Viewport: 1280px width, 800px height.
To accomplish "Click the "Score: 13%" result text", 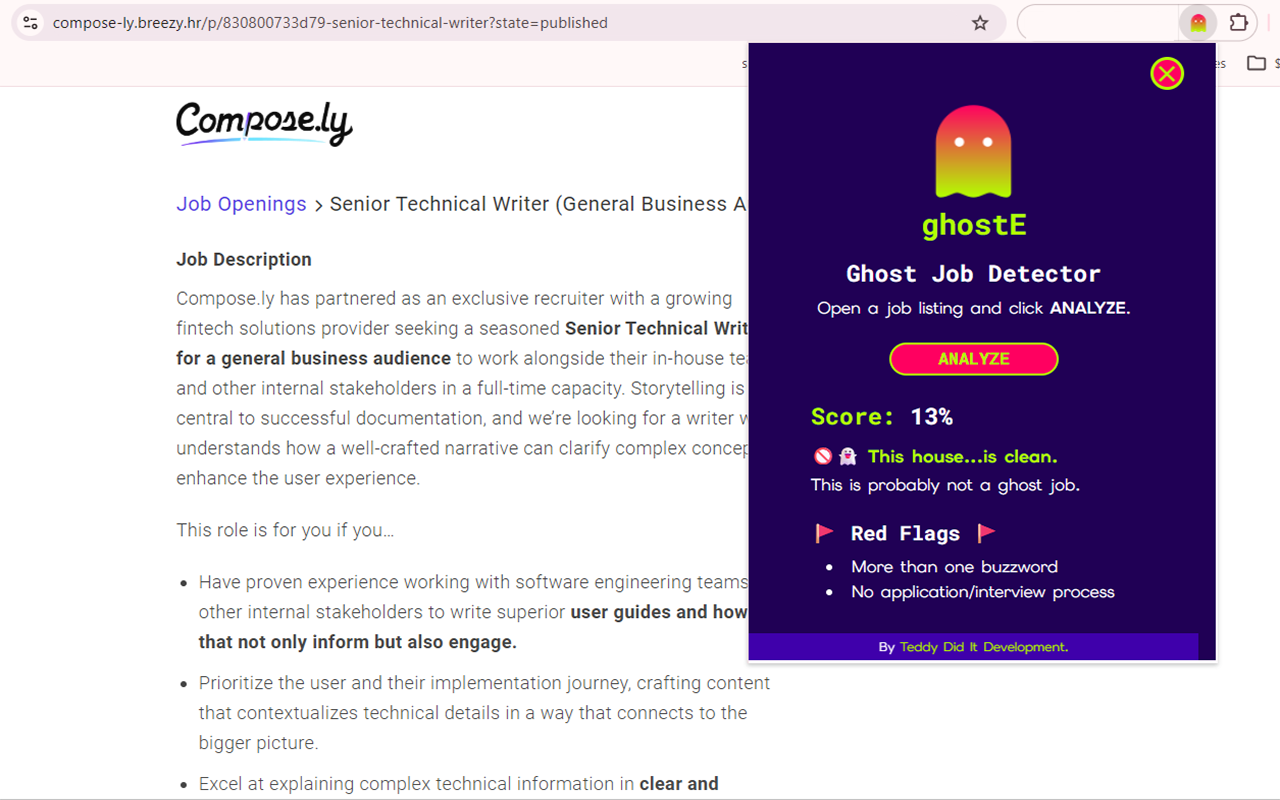I will point(882,417).
